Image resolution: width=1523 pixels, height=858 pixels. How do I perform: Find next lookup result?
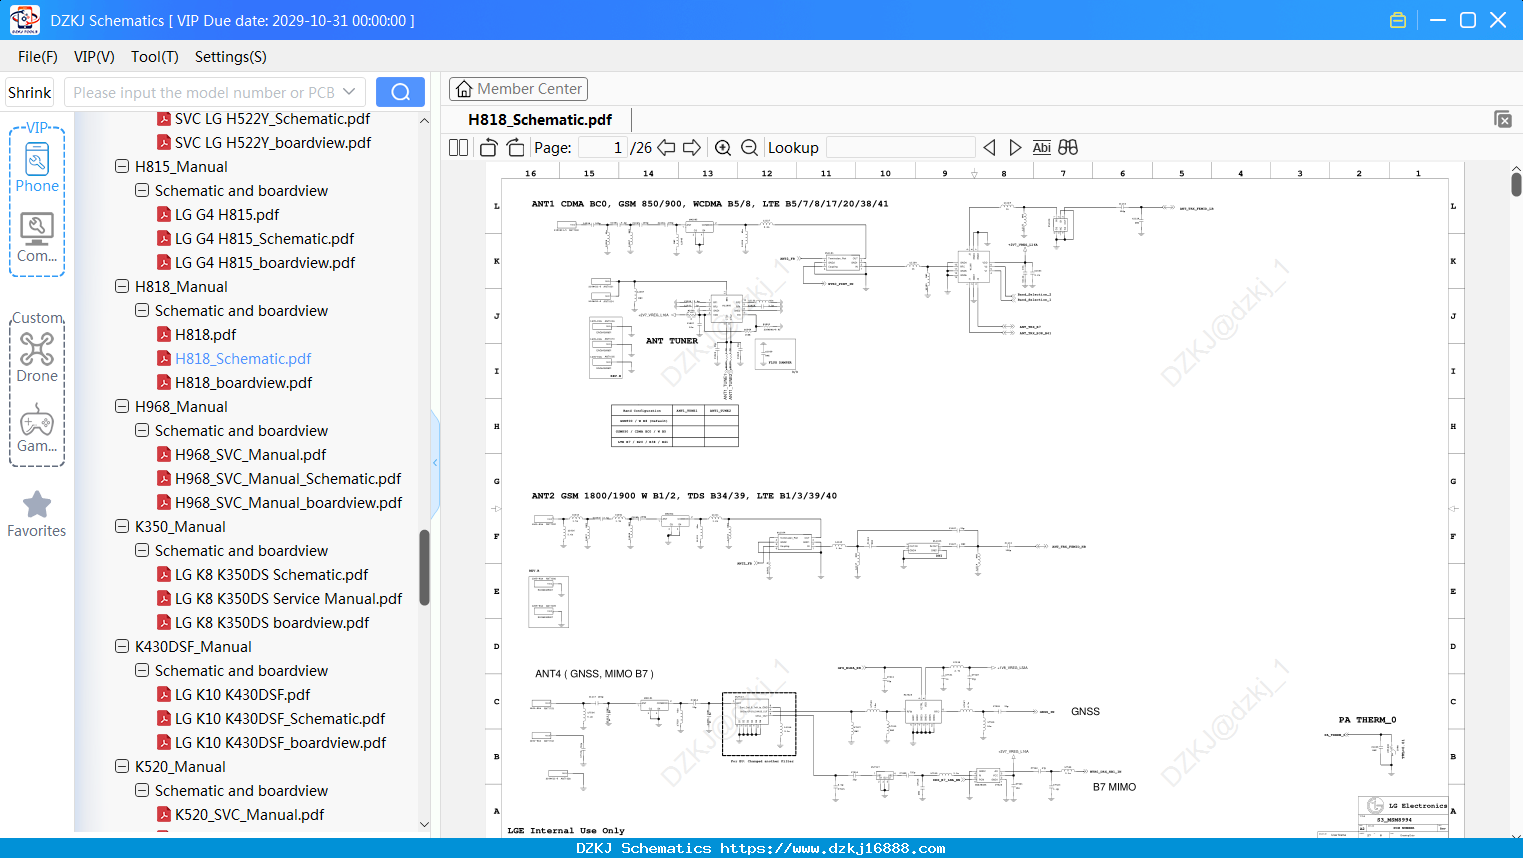(1015, 147)
